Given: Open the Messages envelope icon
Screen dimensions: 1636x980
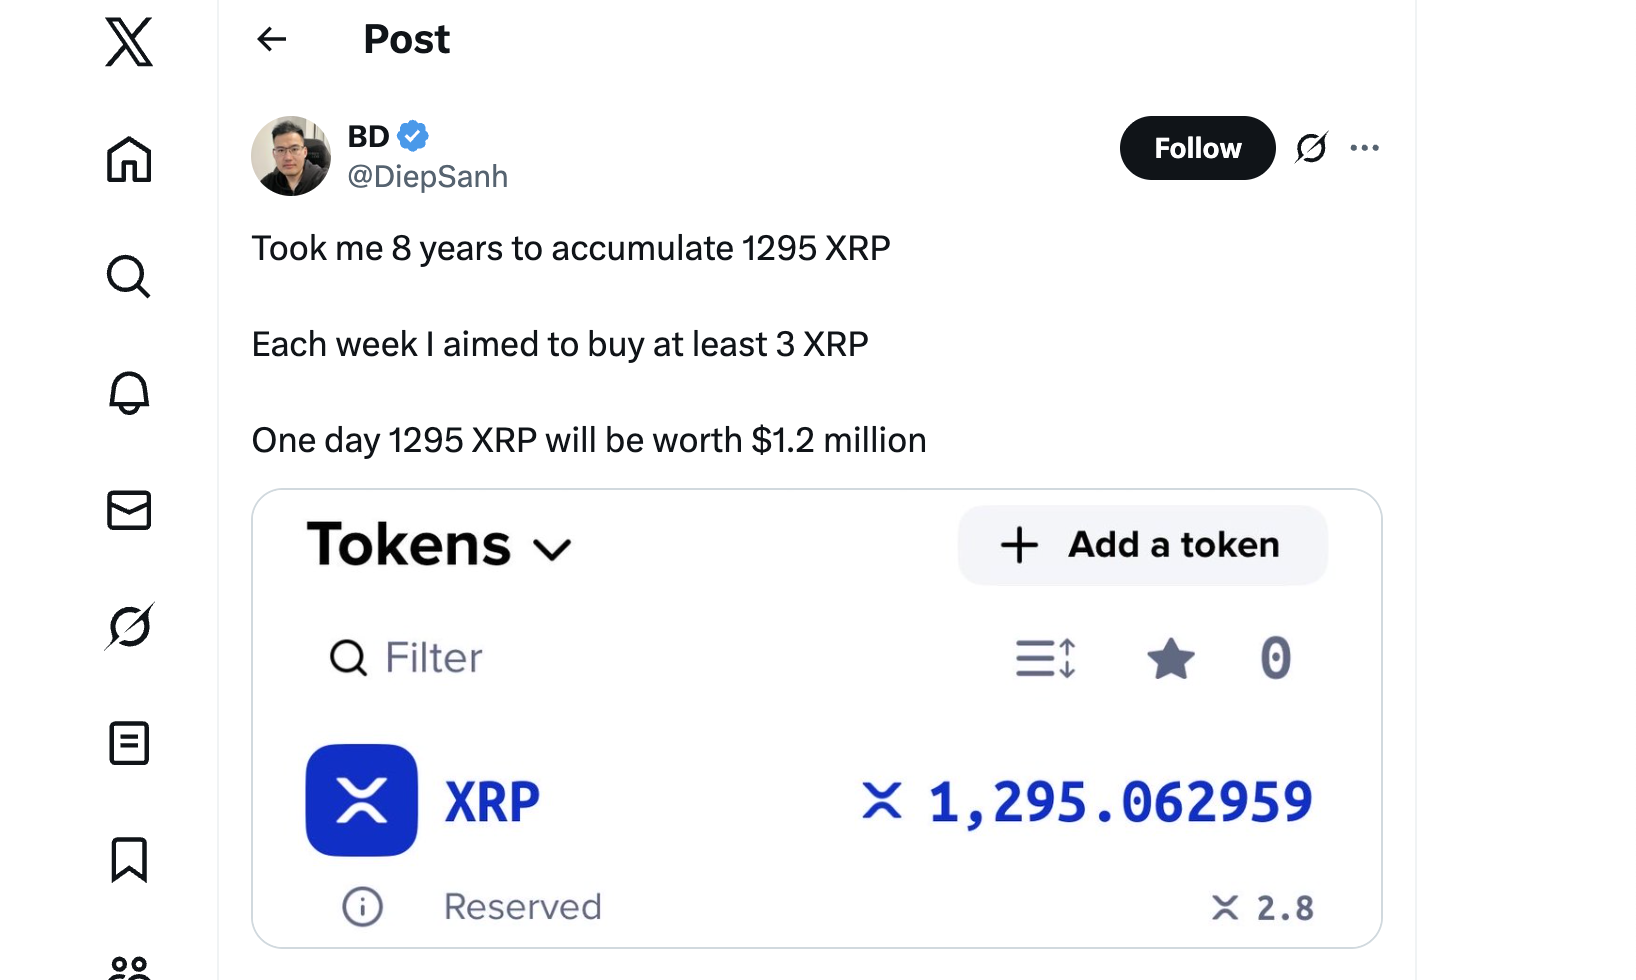Looking at the screenshot, I should [x=128, y=510].
